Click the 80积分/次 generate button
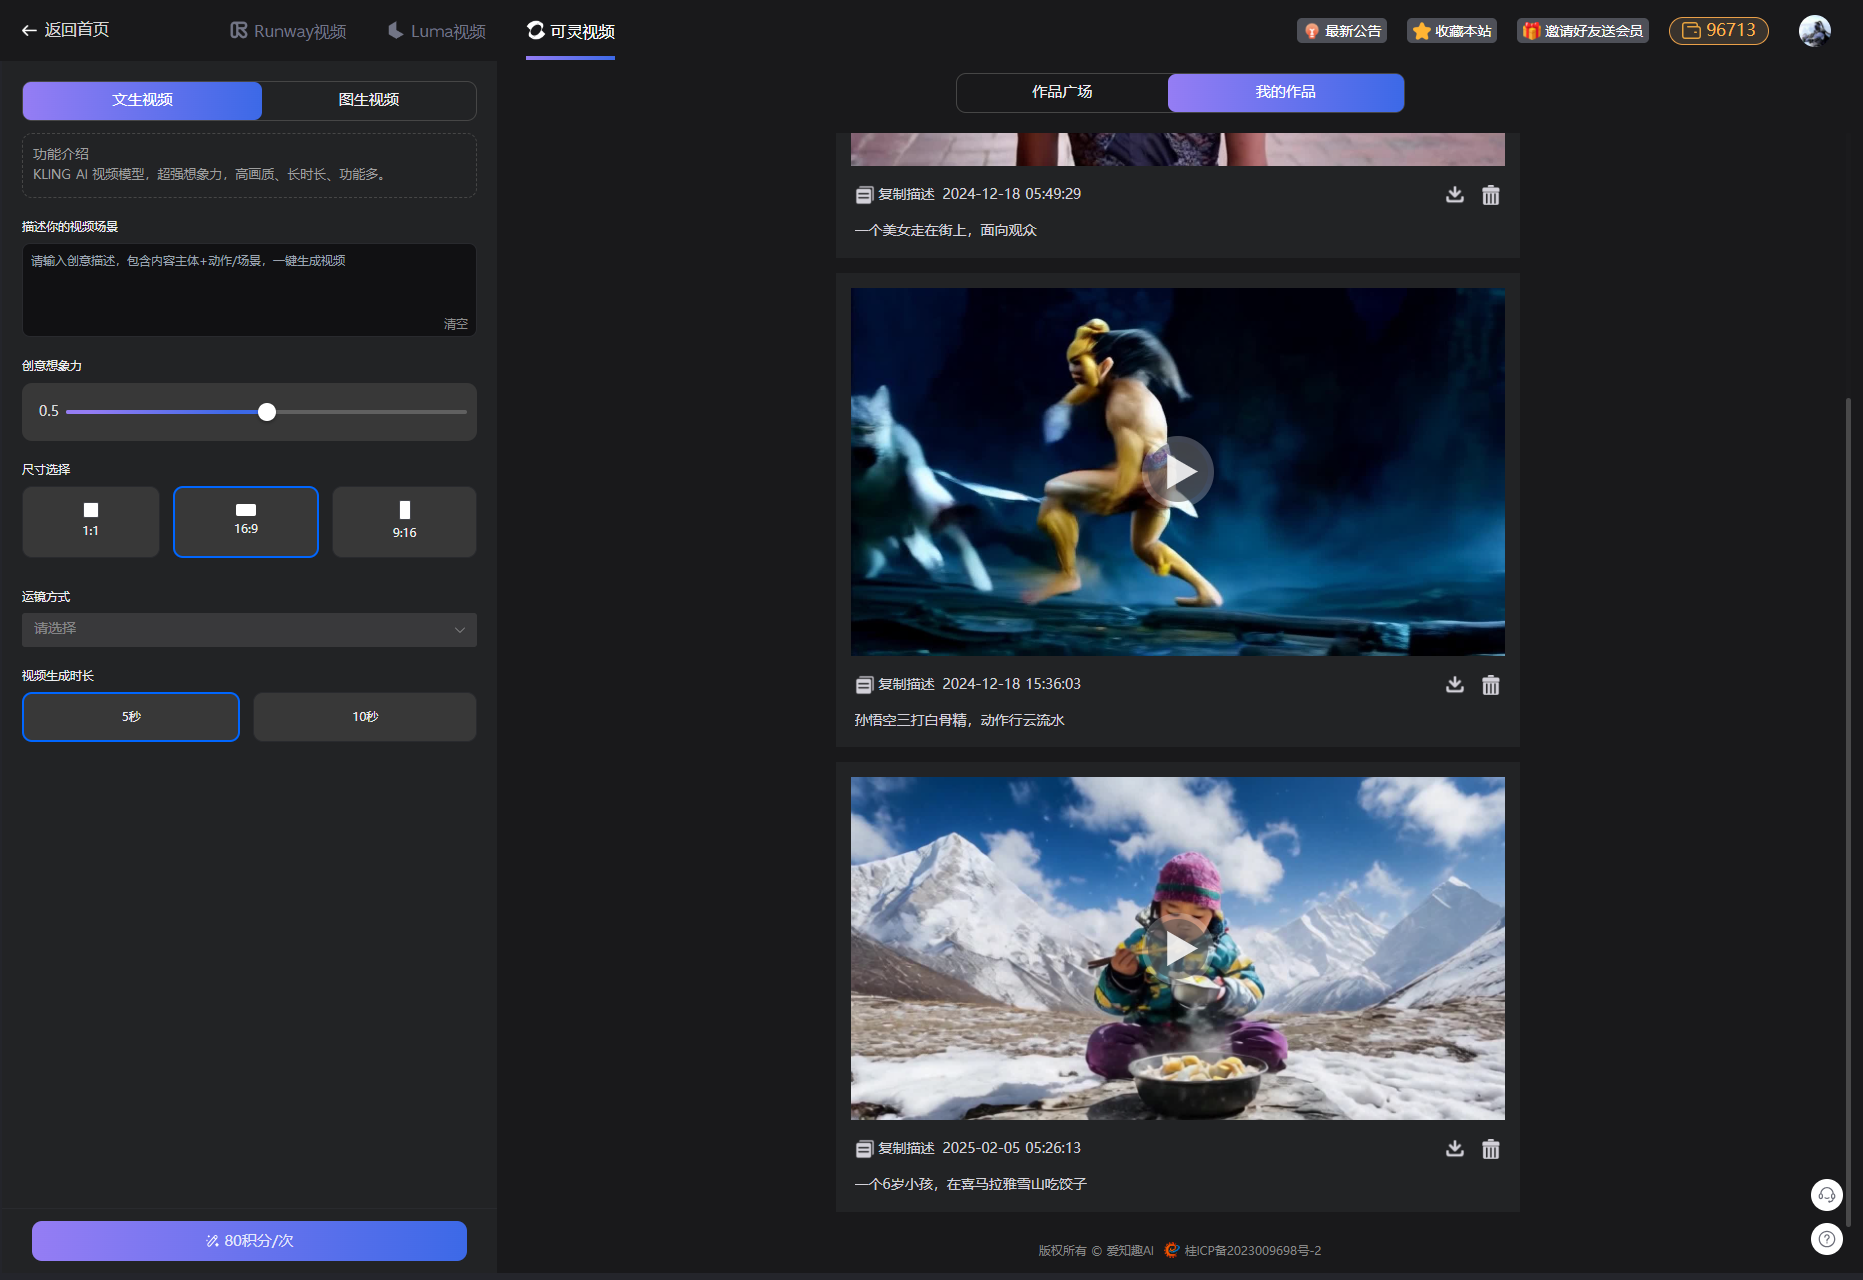 pos(249,1241)
